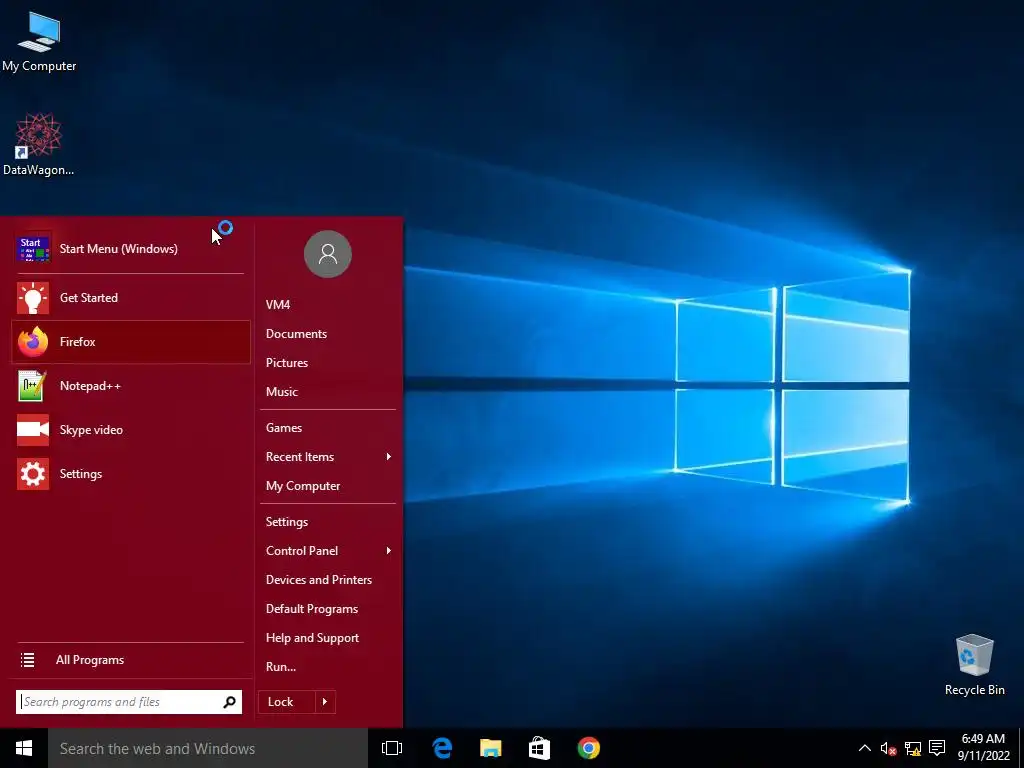Expand the Recent Items submenu arrow
Viewport: 1024px width, 768px height.
pos(389,456)
